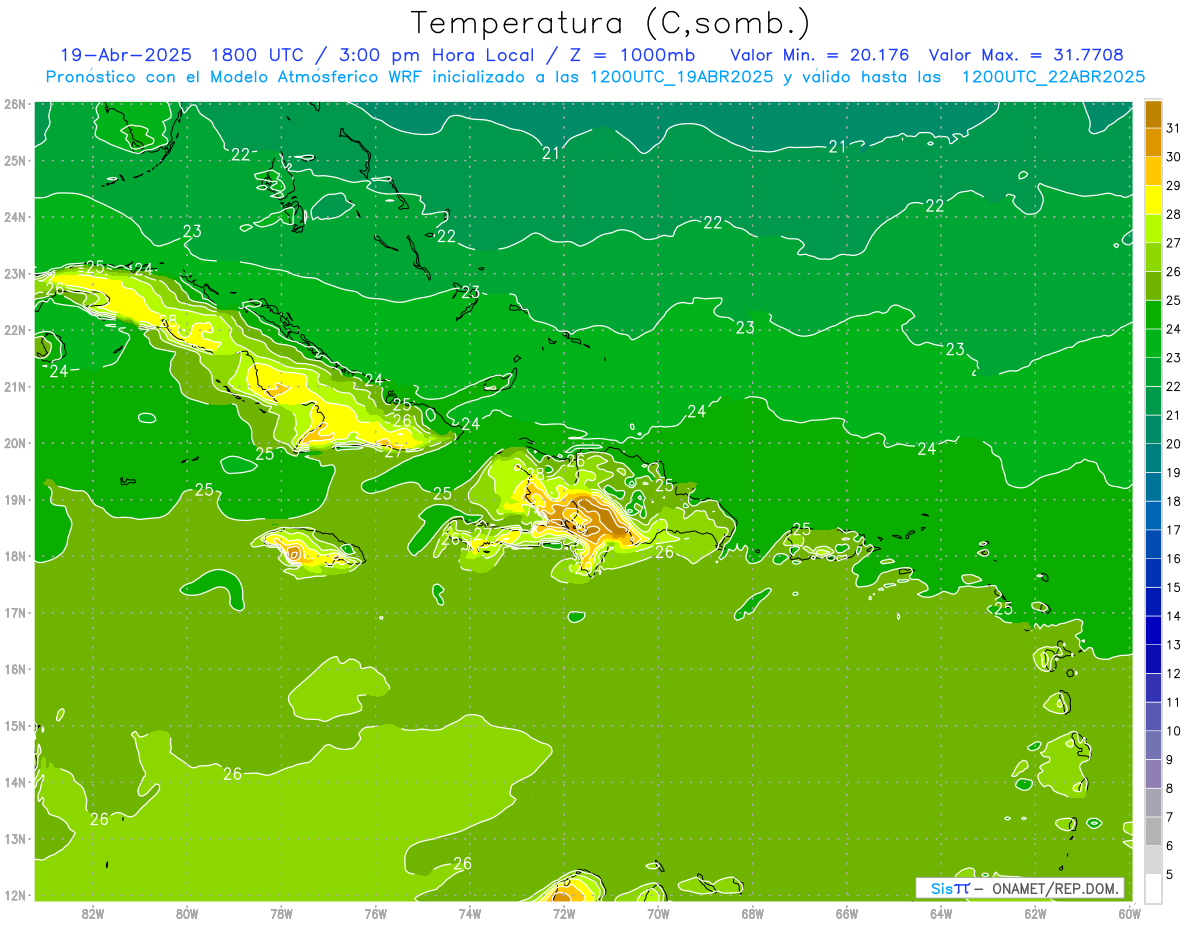Click colorbar legend value 18
Viewport: 1200px width, 927px height.
click(x=1173, y=501)
